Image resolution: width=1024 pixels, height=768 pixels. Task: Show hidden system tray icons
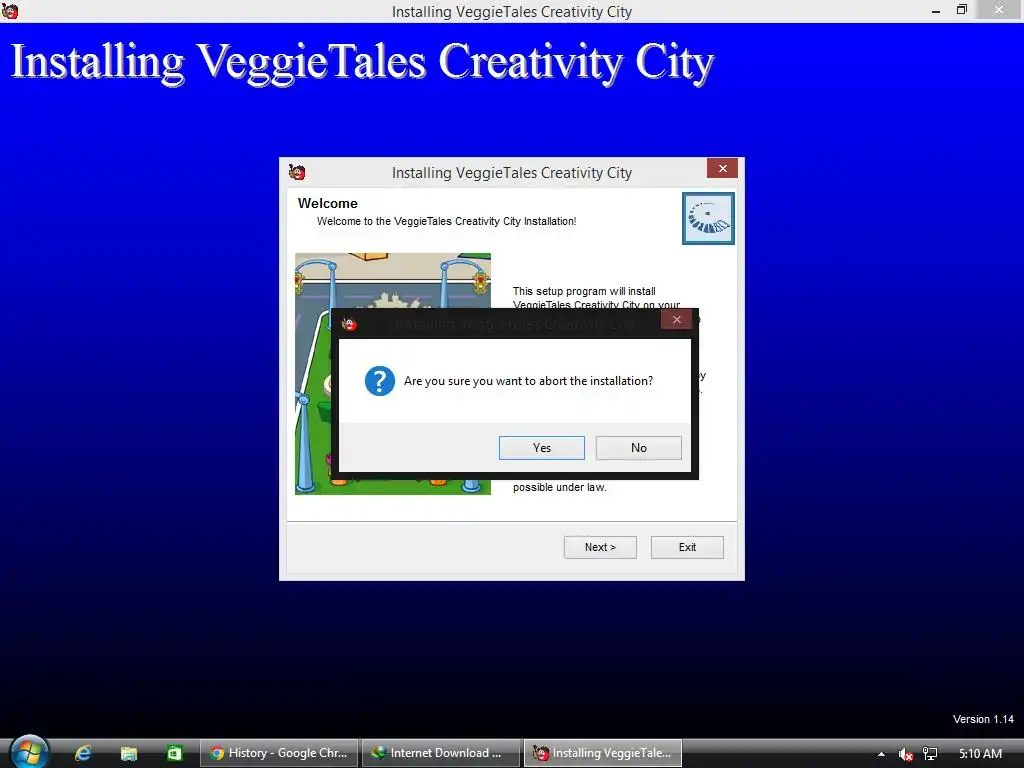[x=881, y=754]
